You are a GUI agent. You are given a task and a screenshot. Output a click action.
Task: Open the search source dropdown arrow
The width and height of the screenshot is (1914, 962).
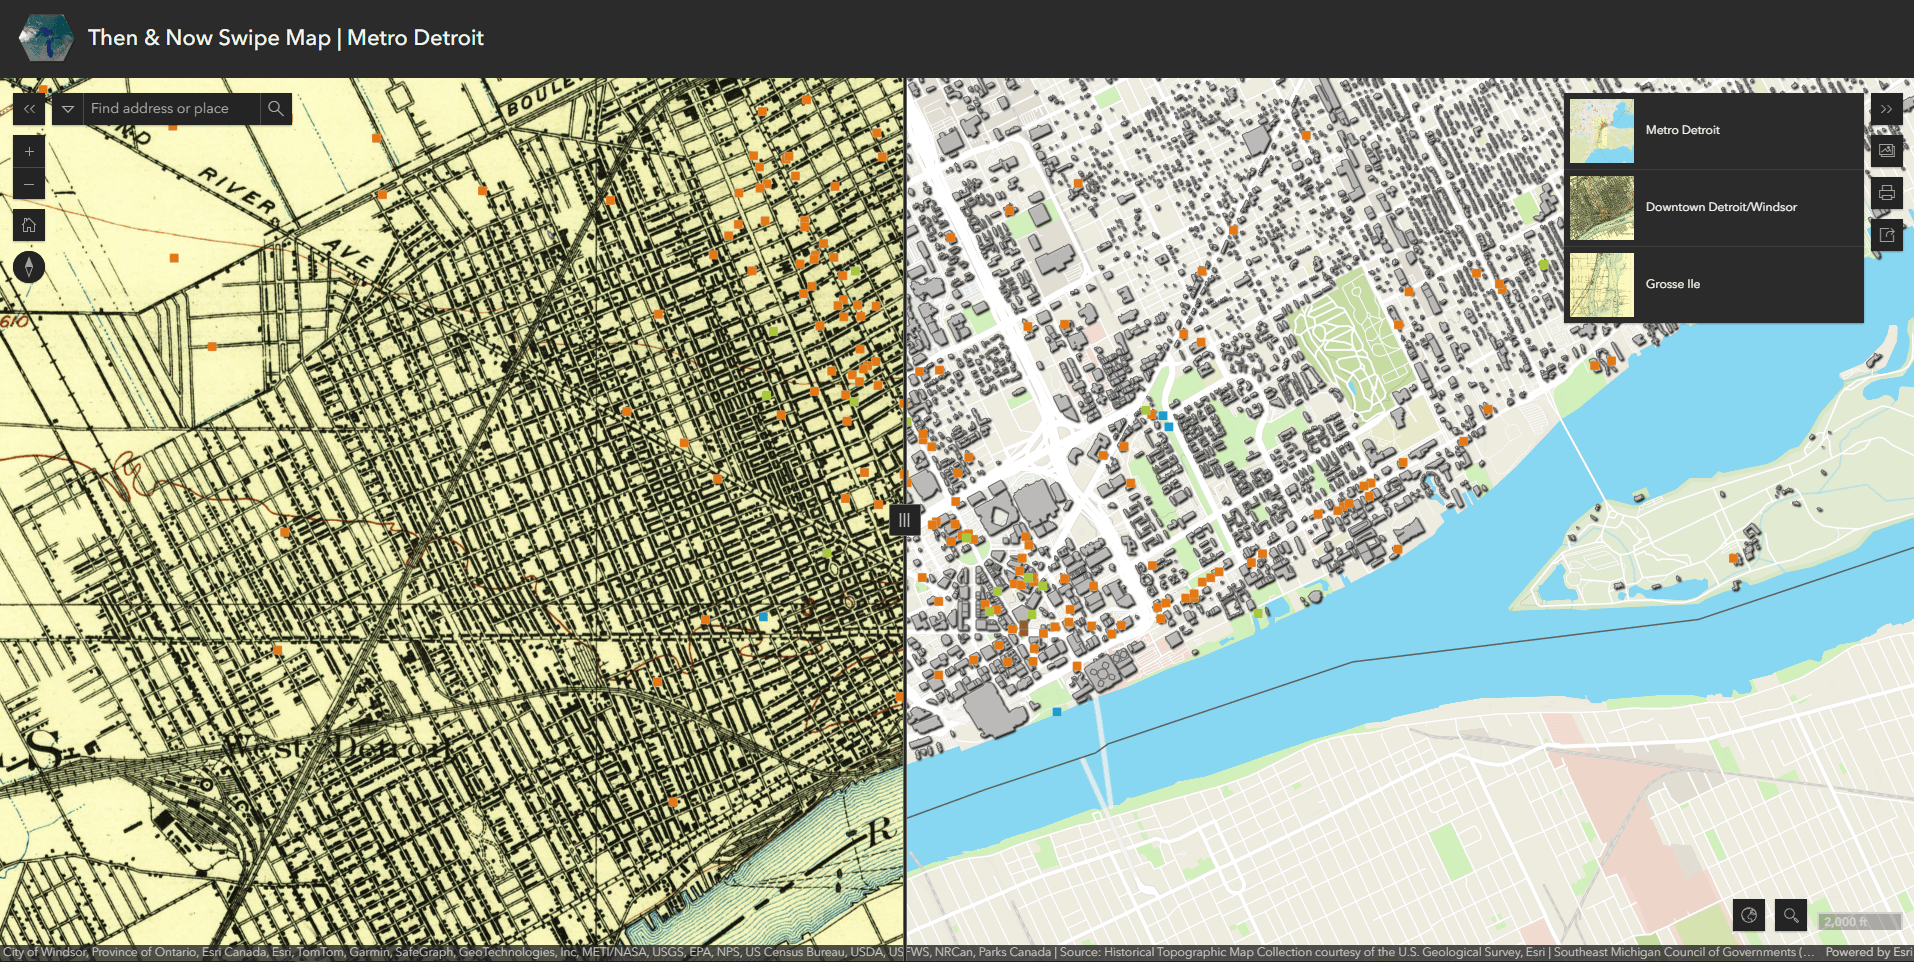tap(66, 108)
